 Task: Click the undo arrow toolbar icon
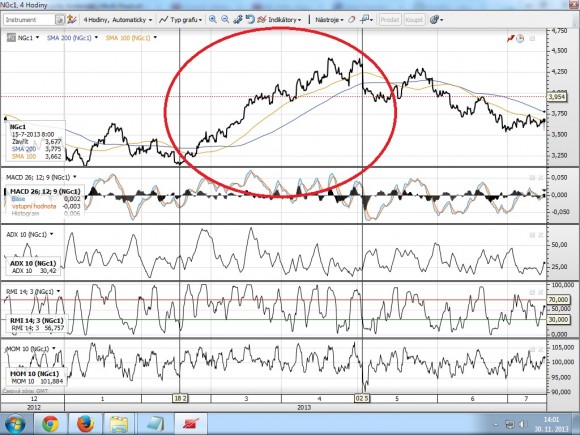250,20
